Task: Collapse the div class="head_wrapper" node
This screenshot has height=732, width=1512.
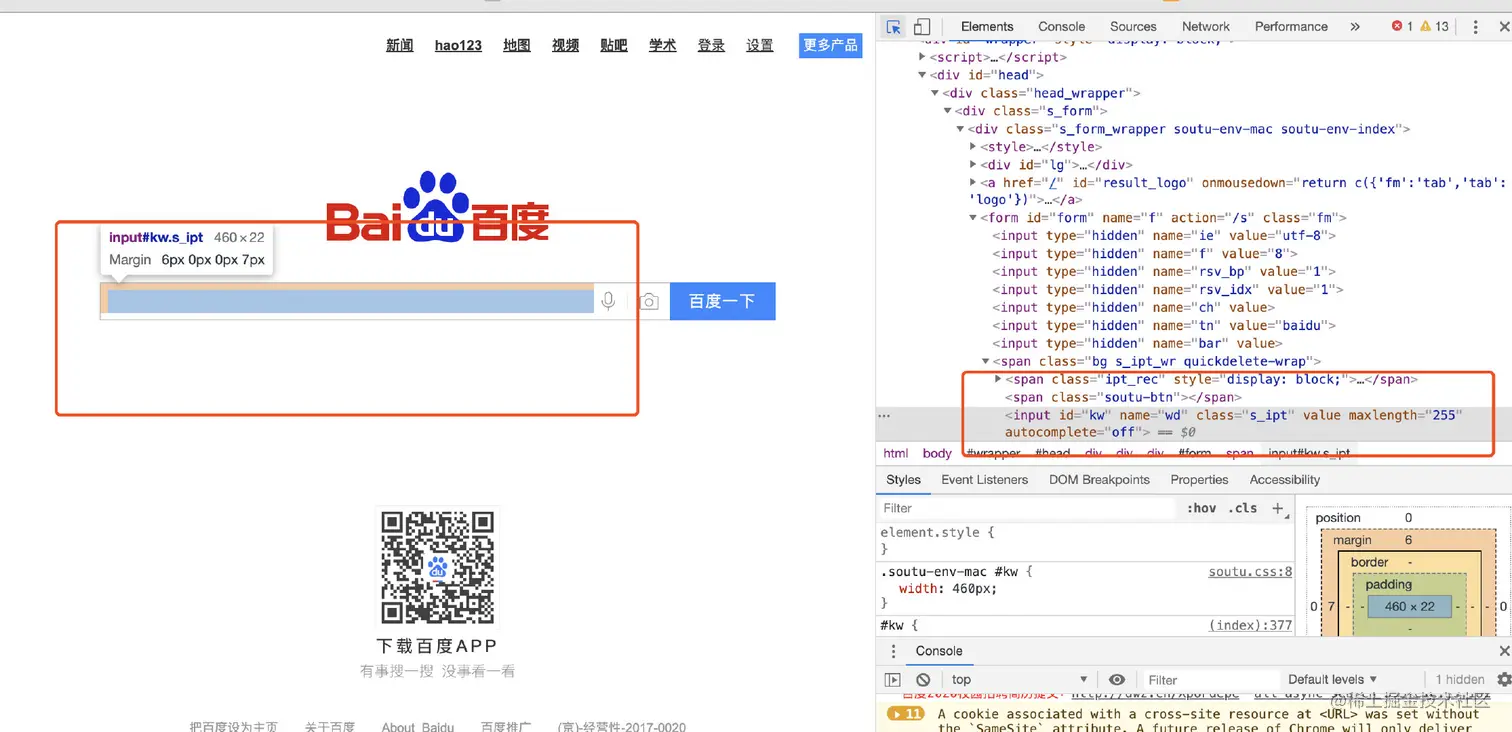Action: pos(934,93)
